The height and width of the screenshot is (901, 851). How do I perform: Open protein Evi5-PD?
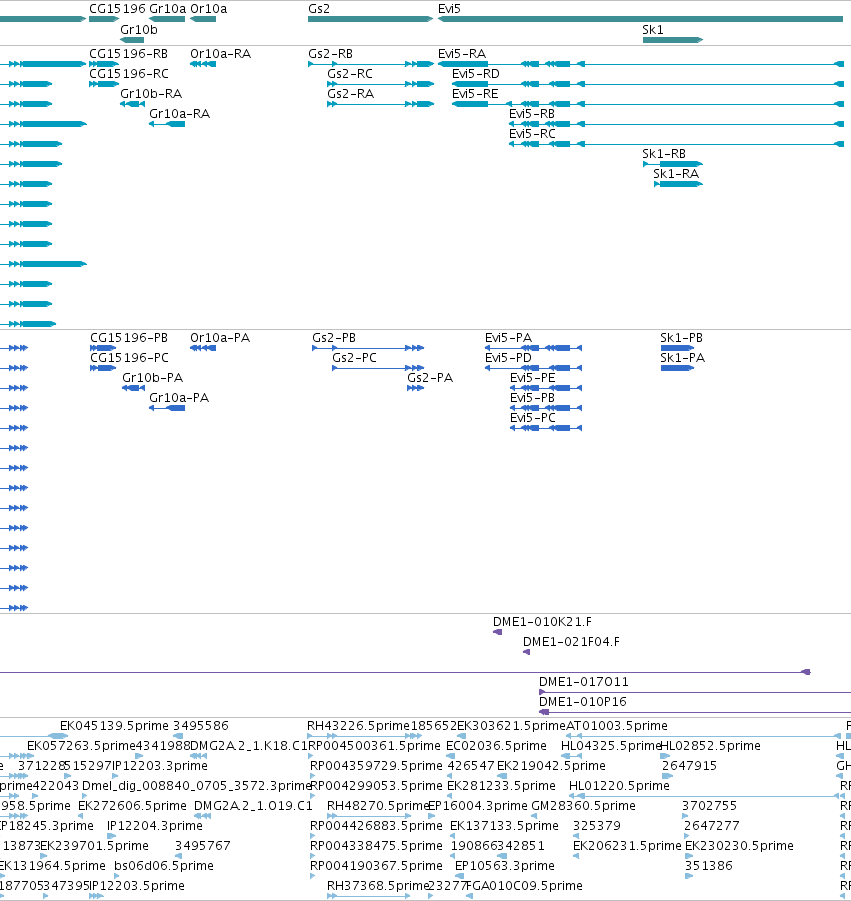[x=509, y=358]
